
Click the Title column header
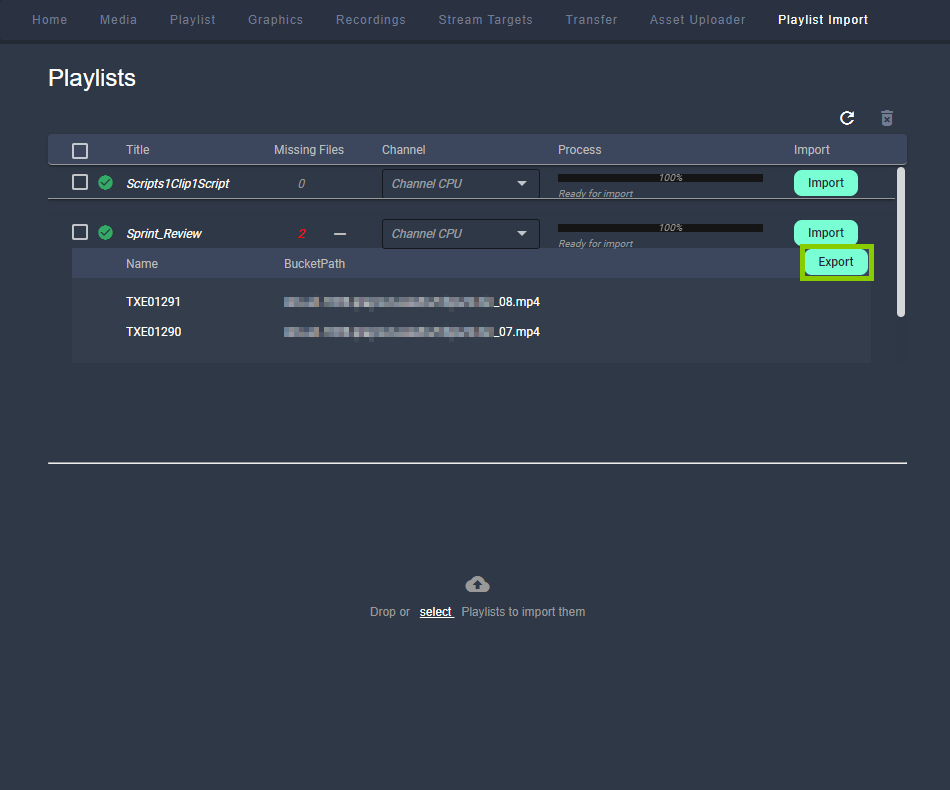click(x=138, y=150)
